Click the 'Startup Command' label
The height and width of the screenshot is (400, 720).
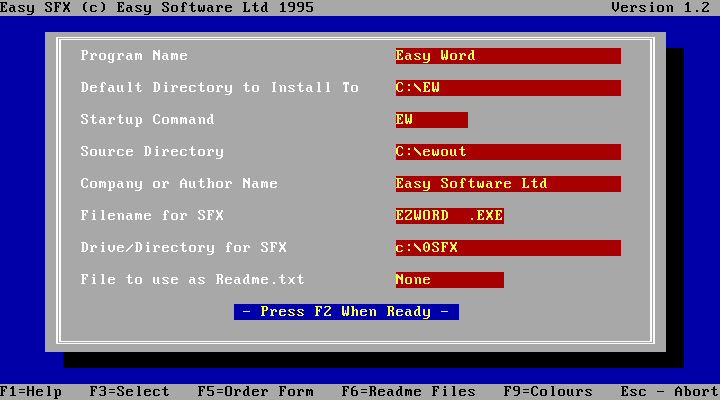[147, 120]
